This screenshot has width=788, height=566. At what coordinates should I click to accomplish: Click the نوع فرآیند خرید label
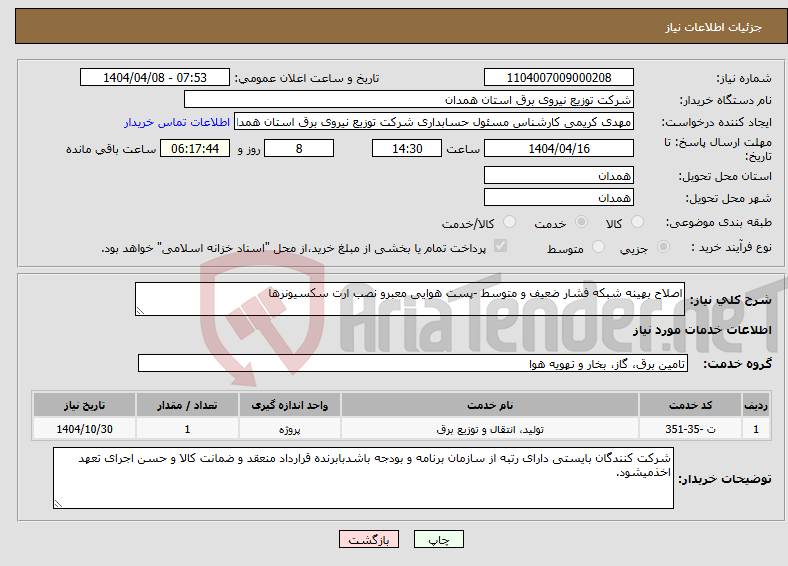[x=731, y=247]
